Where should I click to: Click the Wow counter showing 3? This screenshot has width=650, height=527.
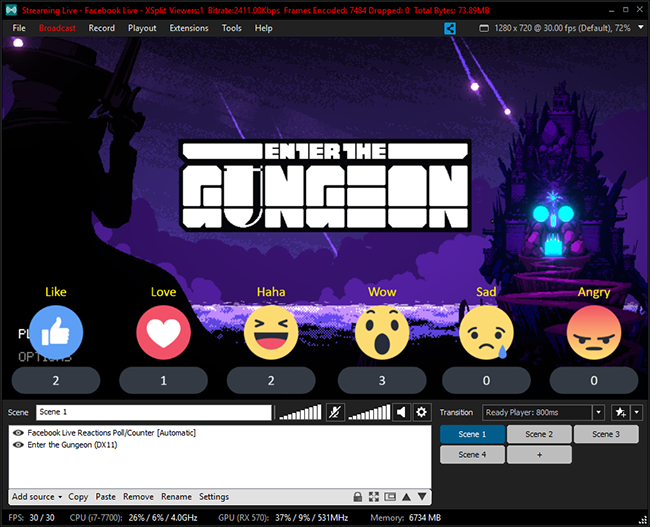(x=382, y=380)
